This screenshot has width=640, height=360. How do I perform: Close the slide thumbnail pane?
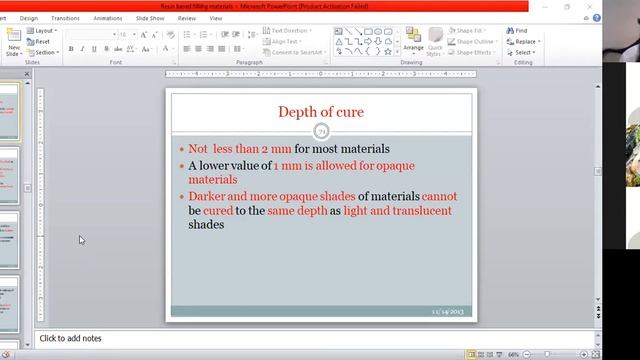pyautogui.click(x=27, y=74)
